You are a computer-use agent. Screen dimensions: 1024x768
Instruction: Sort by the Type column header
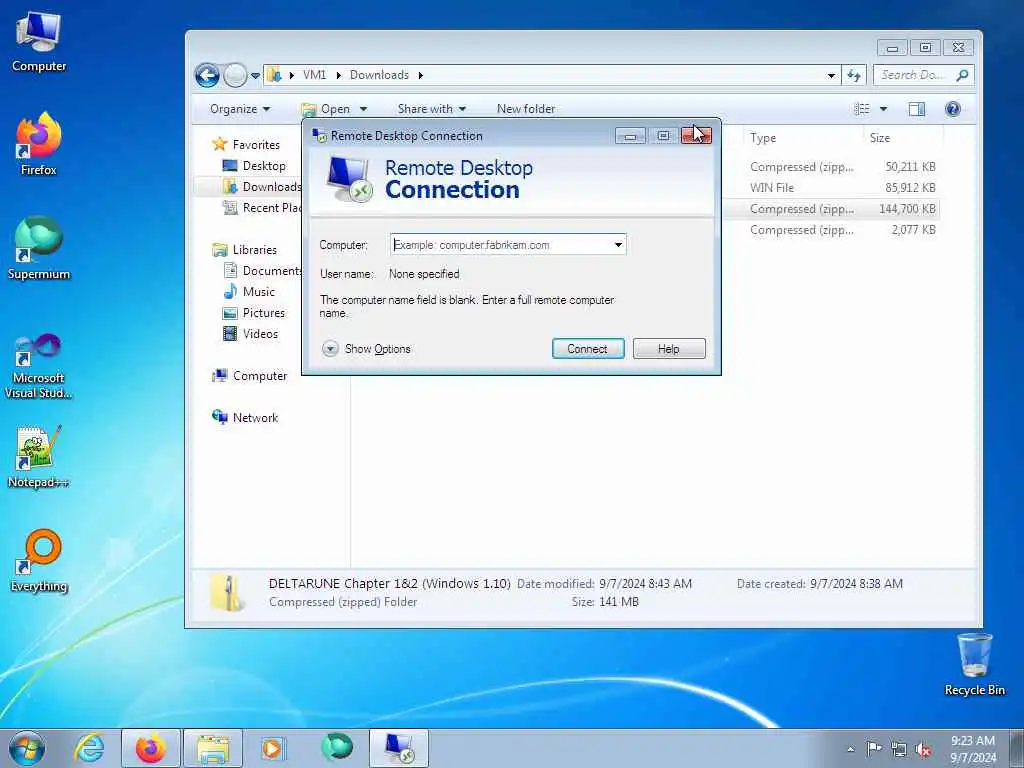point(803,138)
